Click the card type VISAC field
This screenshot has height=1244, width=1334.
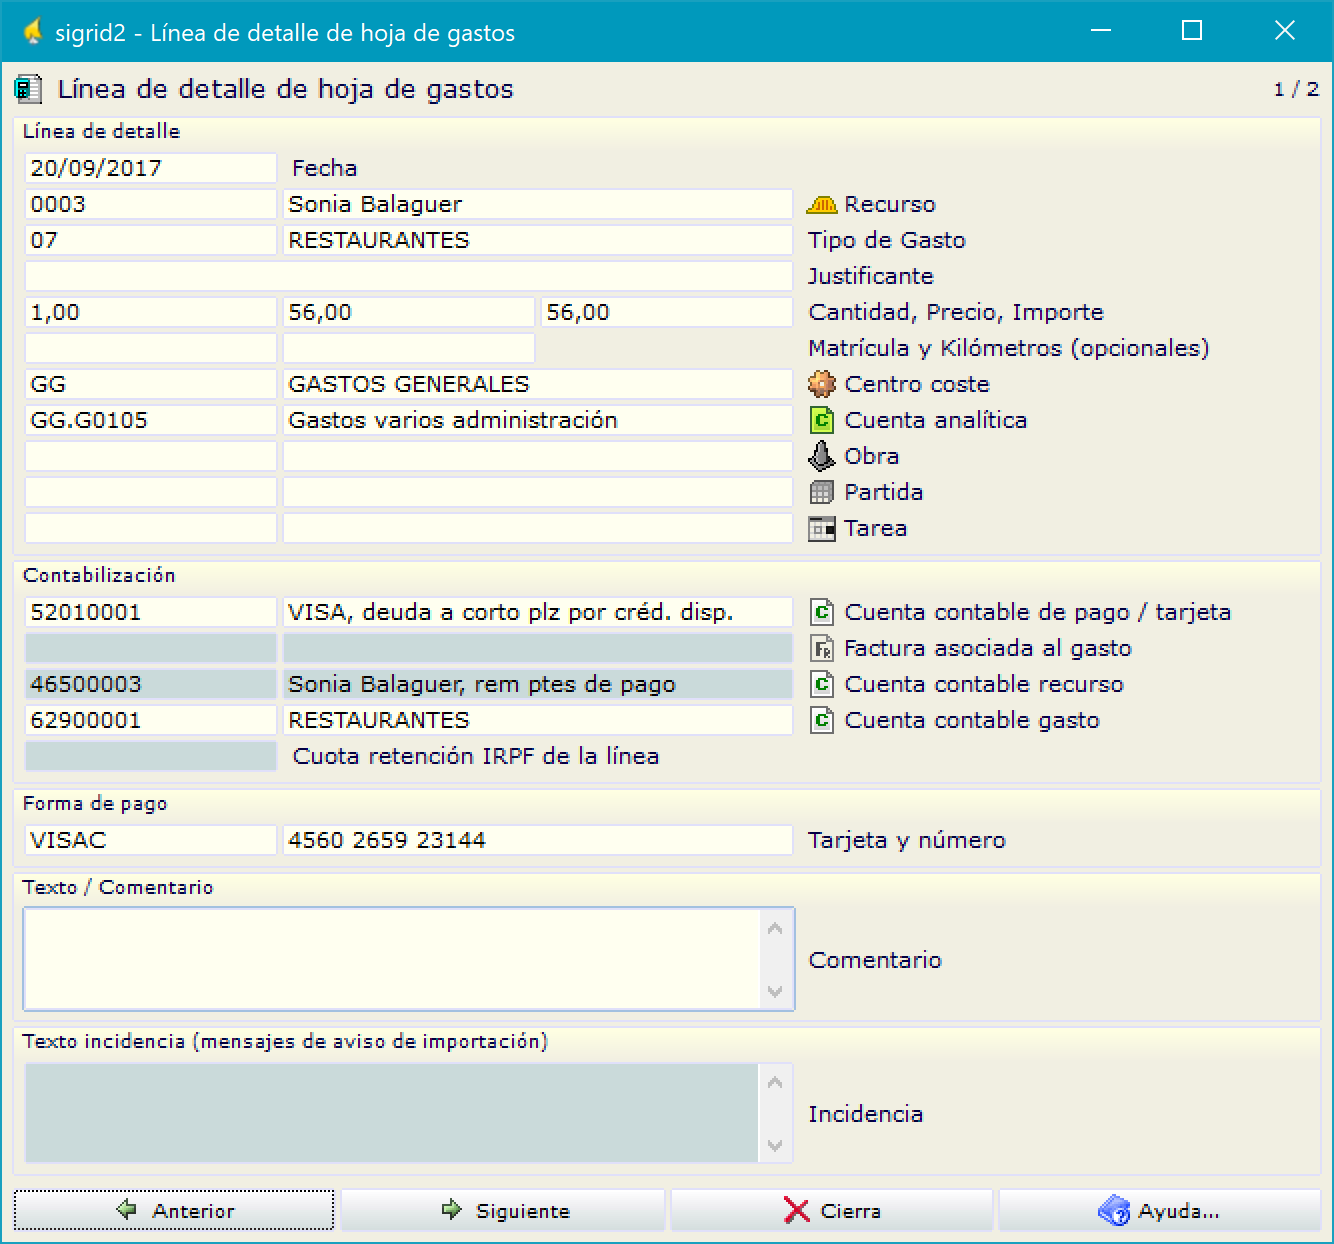[x=151, y=840]
